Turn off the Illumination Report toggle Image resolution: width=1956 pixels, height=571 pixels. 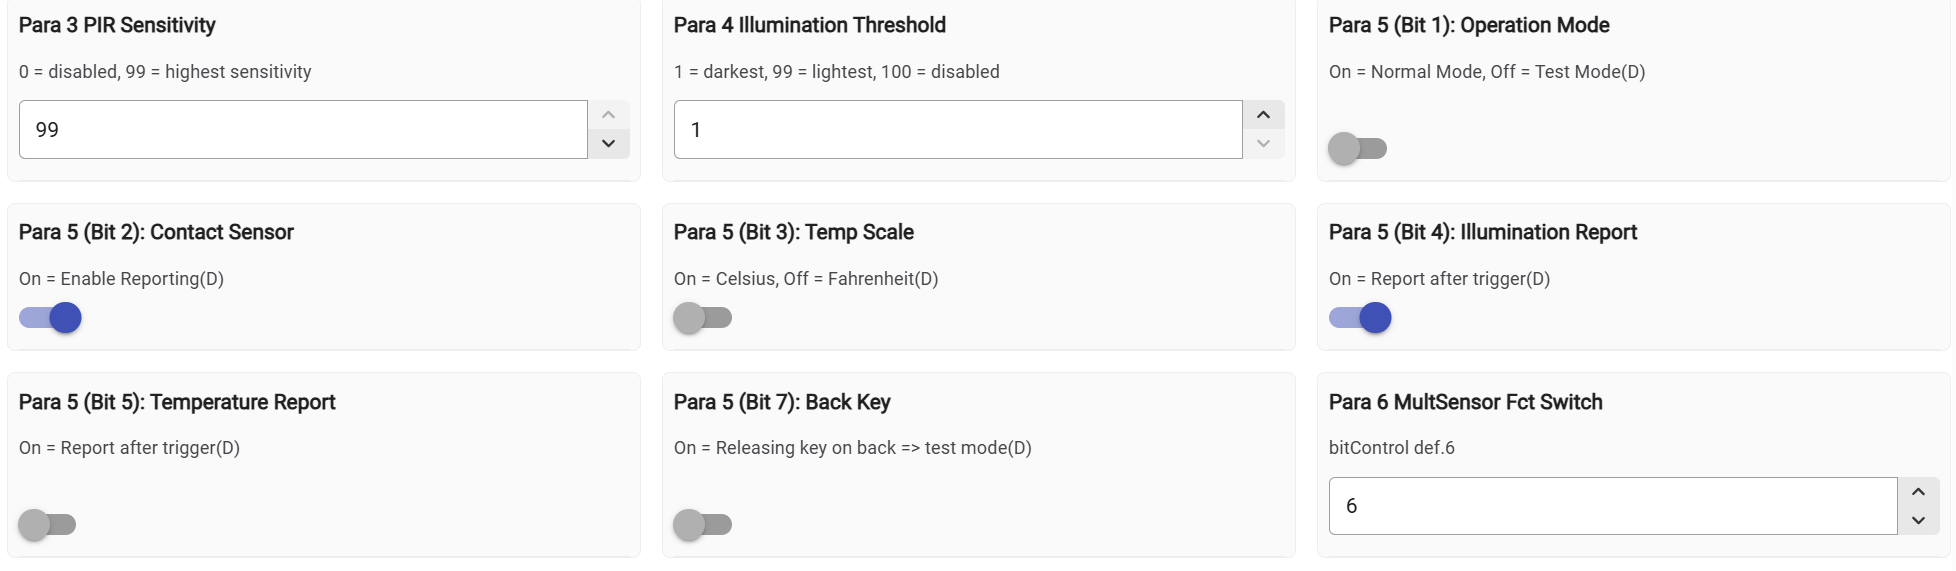click(1360, 318)
